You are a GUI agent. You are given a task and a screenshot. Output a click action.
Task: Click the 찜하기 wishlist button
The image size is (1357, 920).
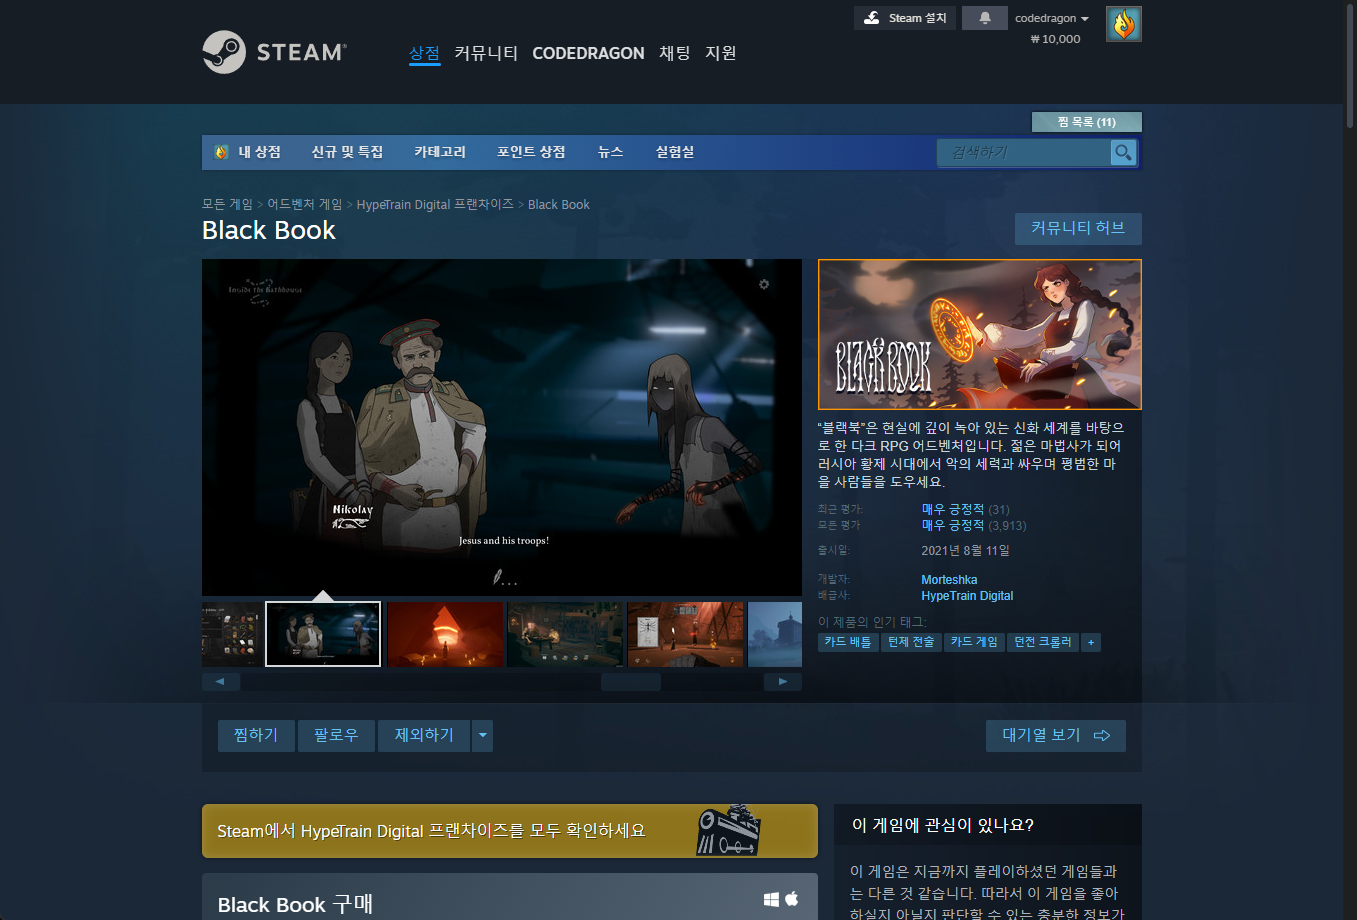(256, 736)
